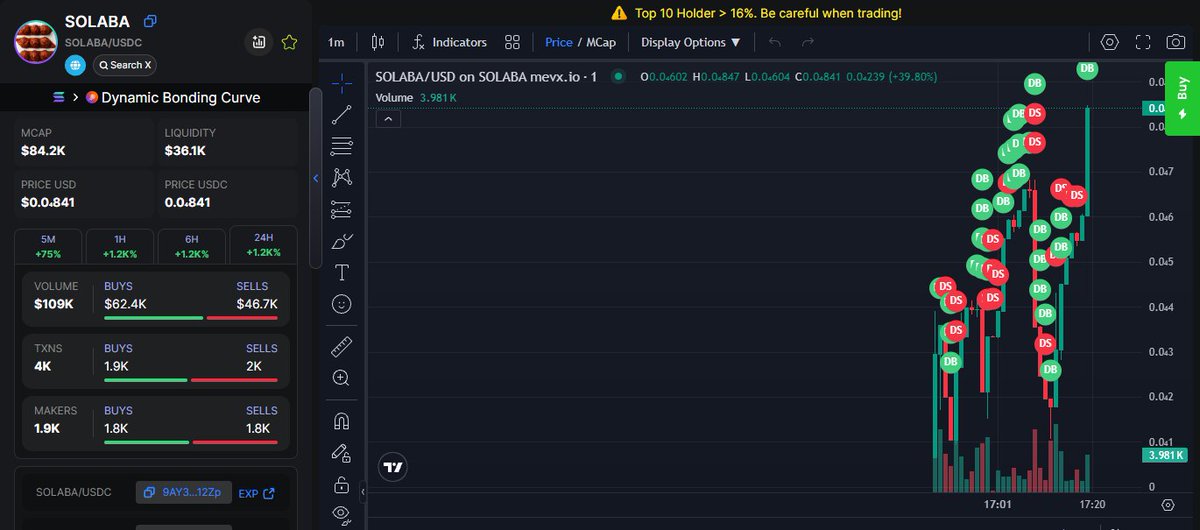Click the SOLABA token avatar image
1200x530 pixels.
tap(37, 42)
